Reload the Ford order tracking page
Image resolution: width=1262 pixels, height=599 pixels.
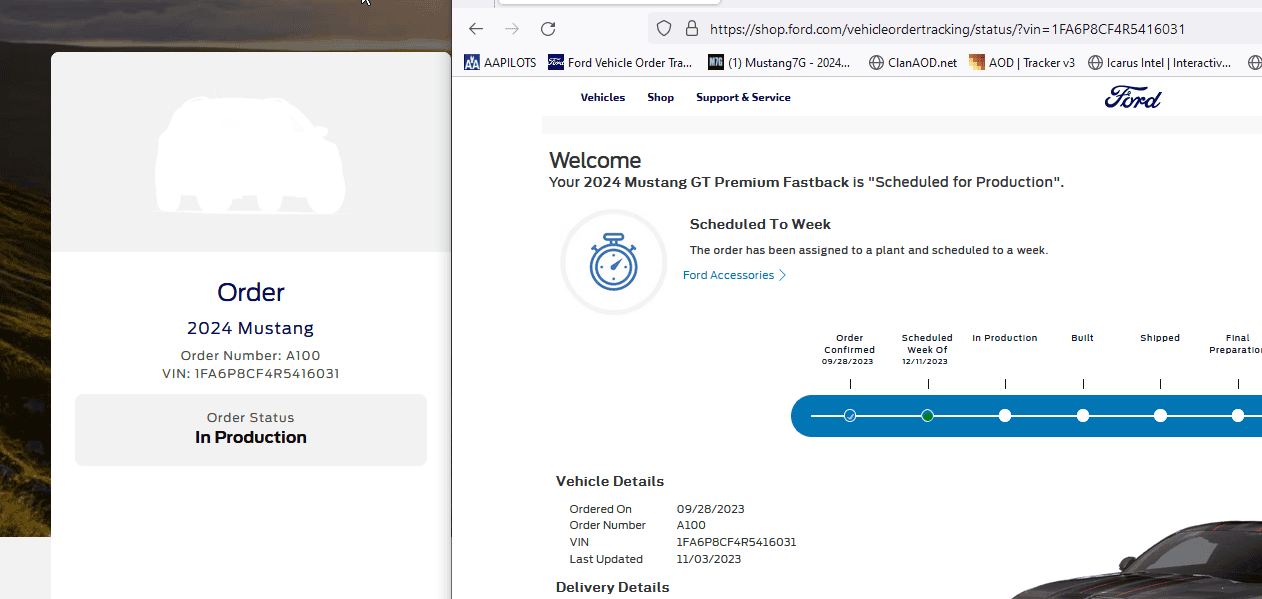point(548,29)
